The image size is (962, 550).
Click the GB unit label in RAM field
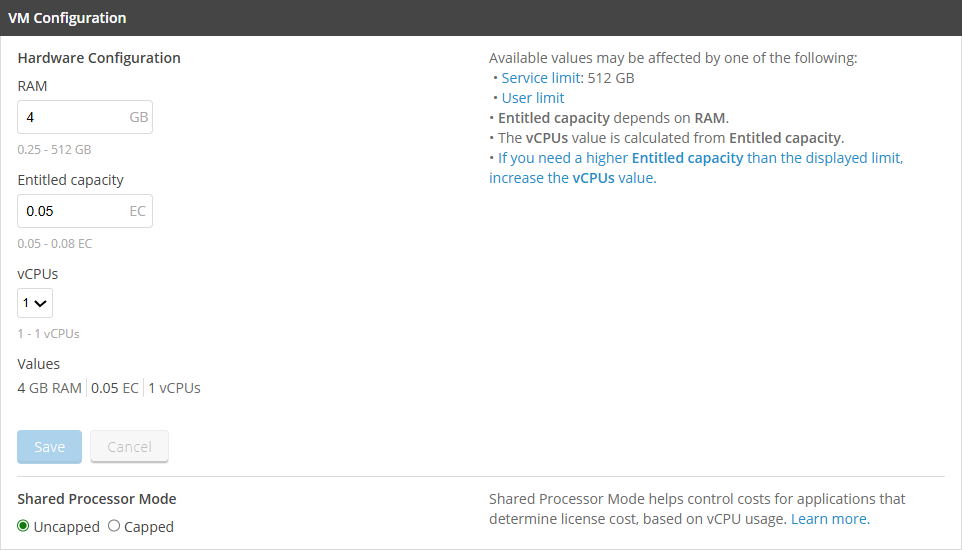pos(139,117)
